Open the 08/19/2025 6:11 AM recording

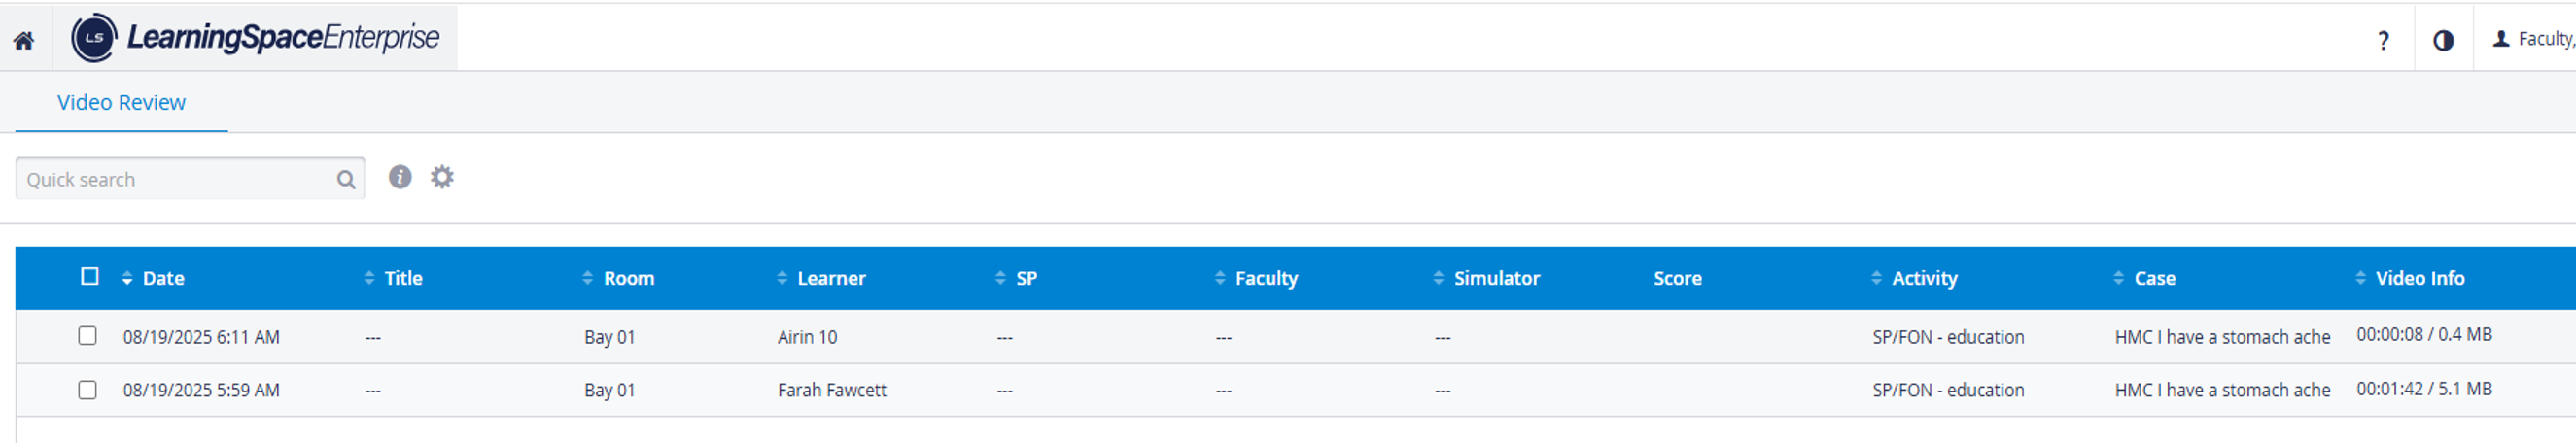point(201,337)
